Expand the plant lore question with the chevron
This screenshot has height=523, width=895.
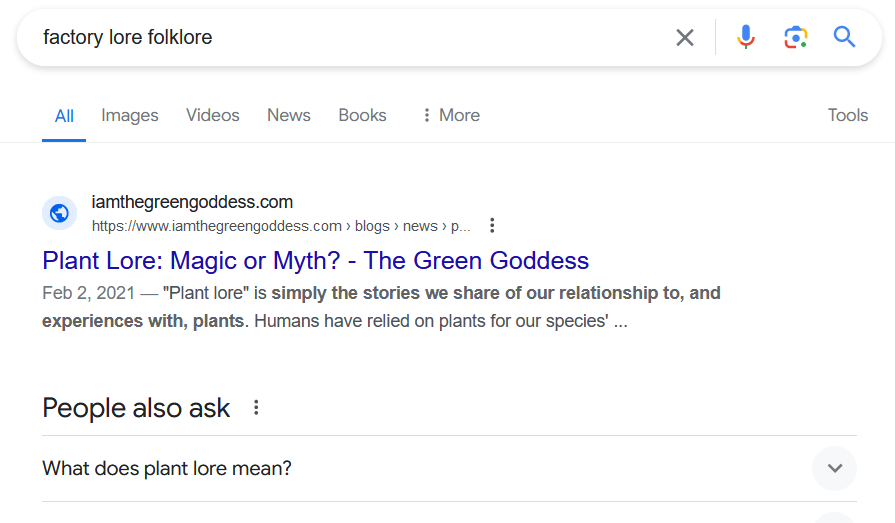tap(834, 469)
